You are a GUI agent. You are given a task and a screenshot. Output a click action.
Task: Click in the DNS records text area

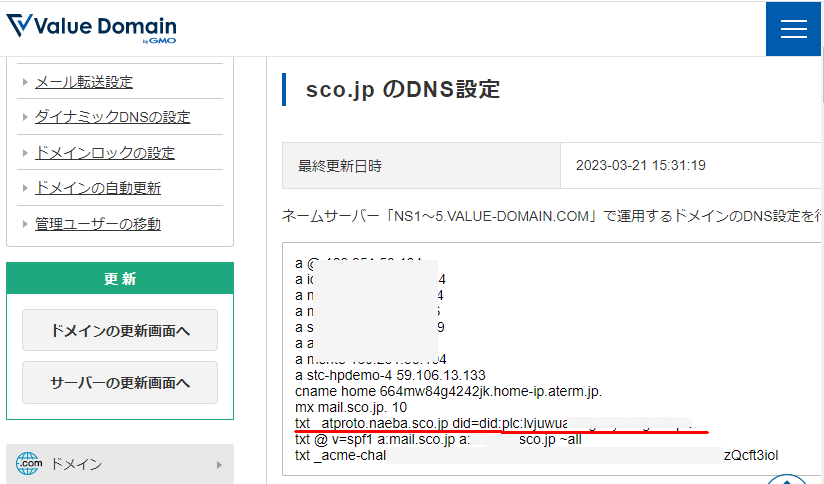point(552,359)
